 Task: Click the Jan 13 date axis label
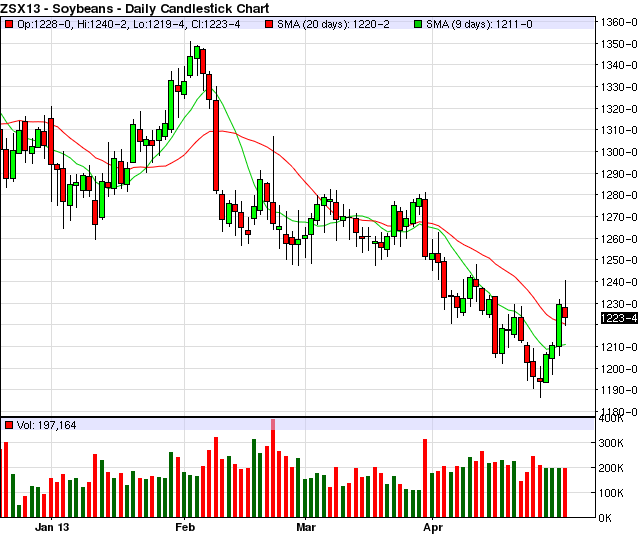click(52, 527)
